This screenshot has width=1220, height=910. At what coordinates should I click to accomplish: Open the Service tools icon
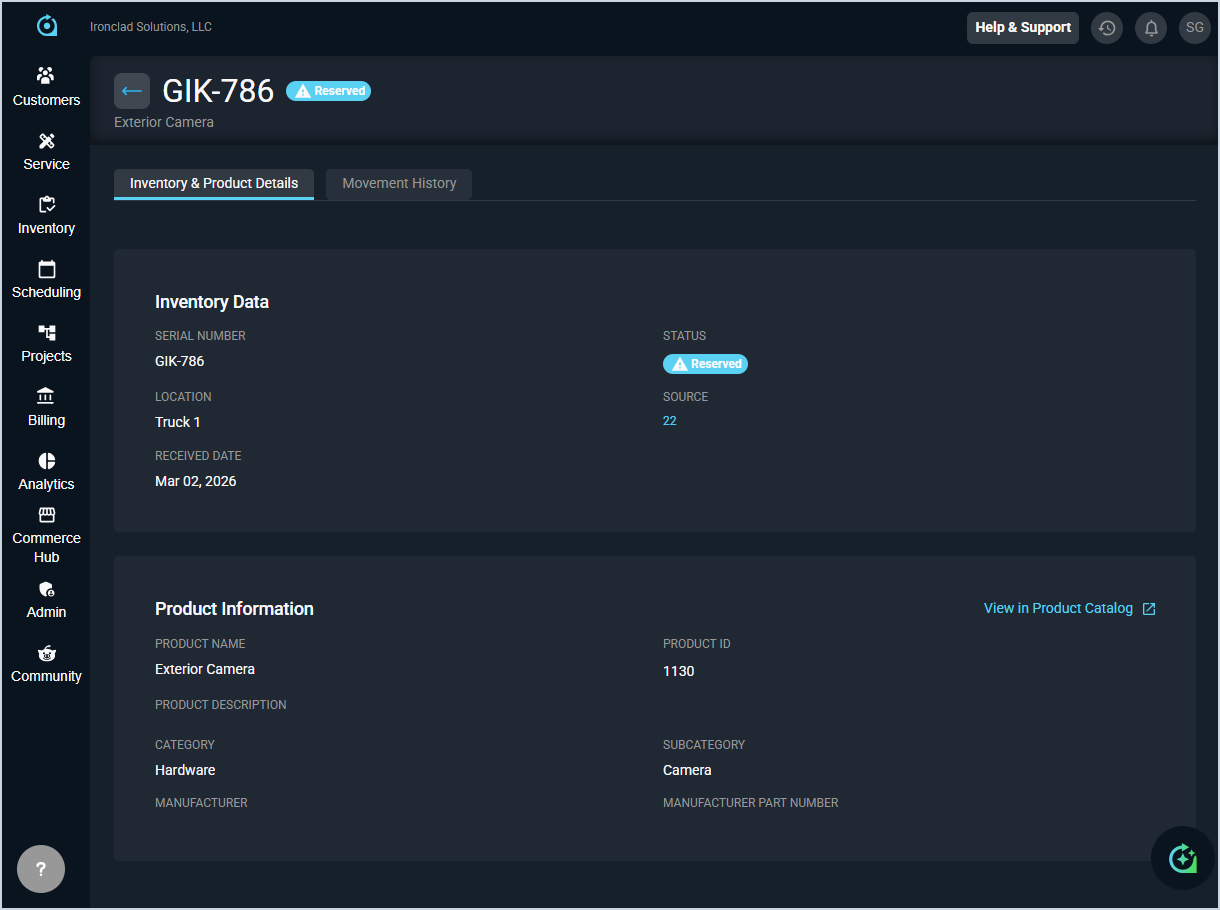46,140
